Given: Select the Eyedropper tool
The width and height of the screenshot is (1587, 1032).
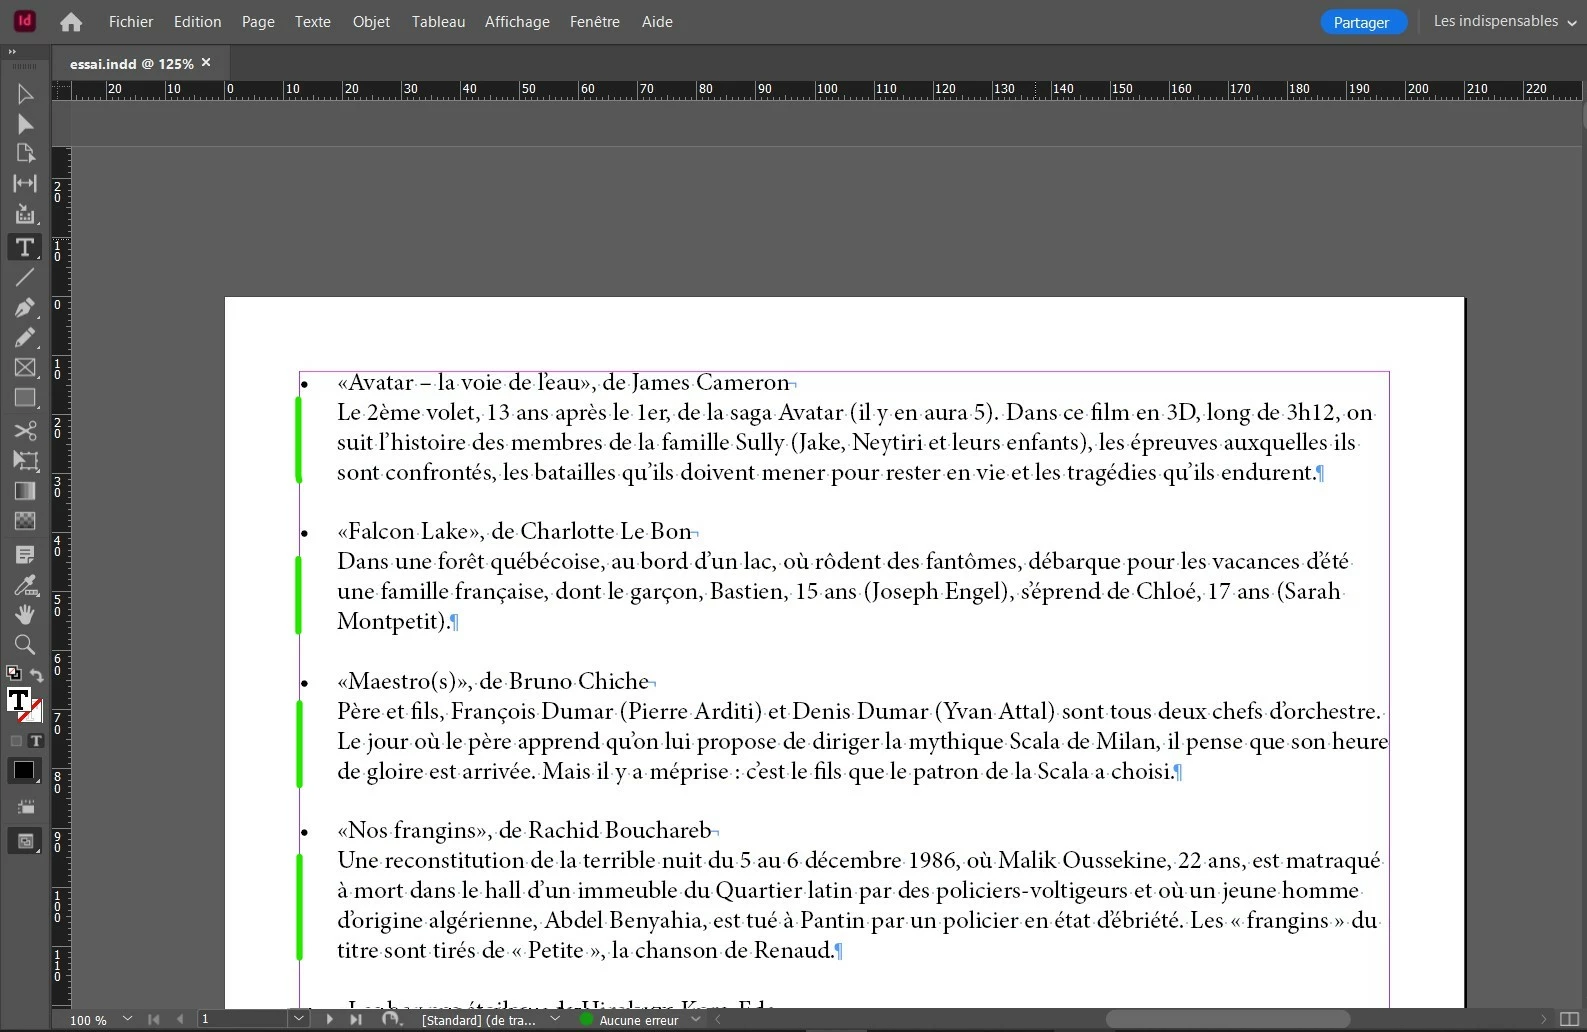Looking at the screenshot, I should pos(25,585).
